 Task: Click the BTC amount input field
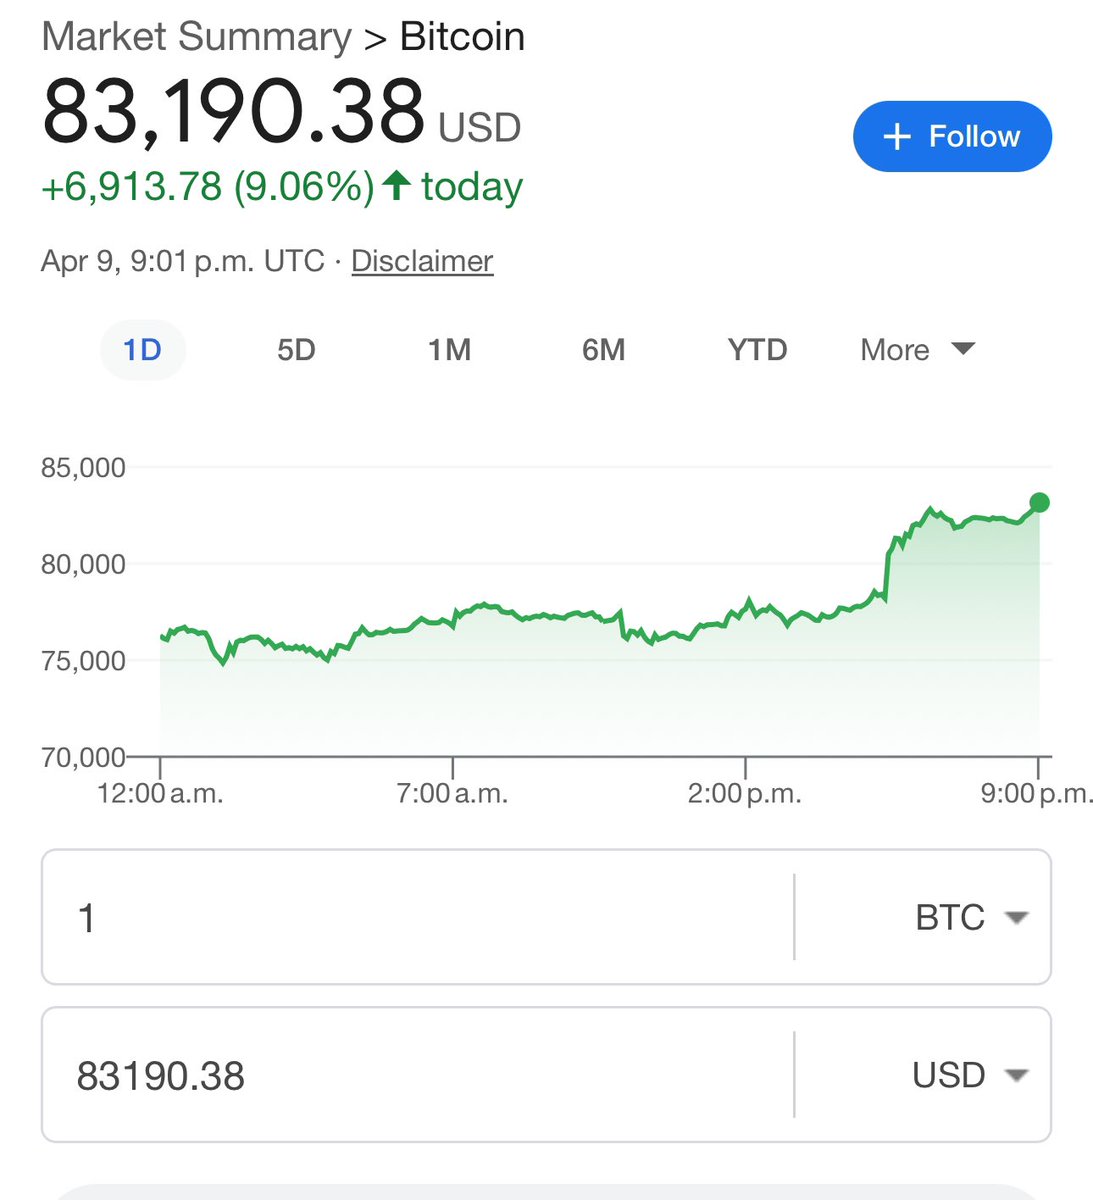(x=417, y=917)
